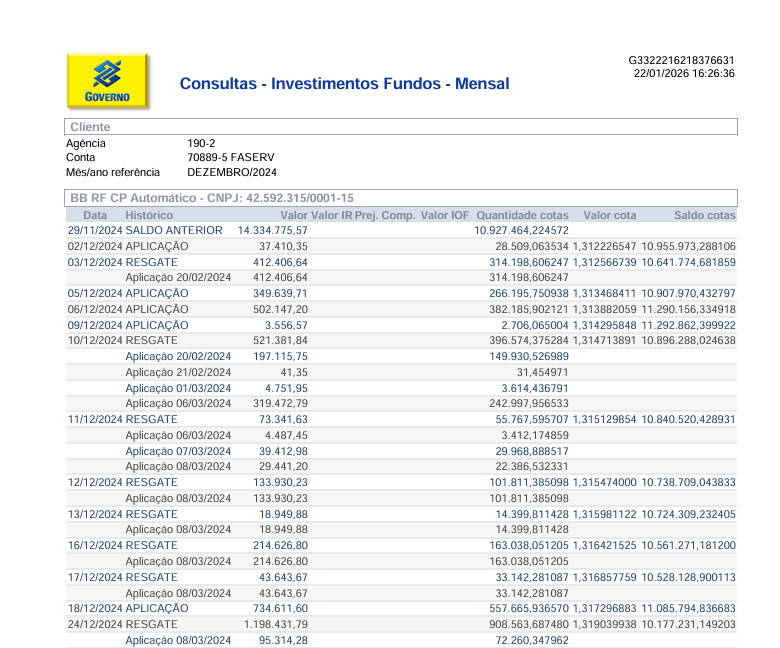780x648 pixels.
Task: Click the Banco do Brasil Governo logo
Action: (107, 81)
